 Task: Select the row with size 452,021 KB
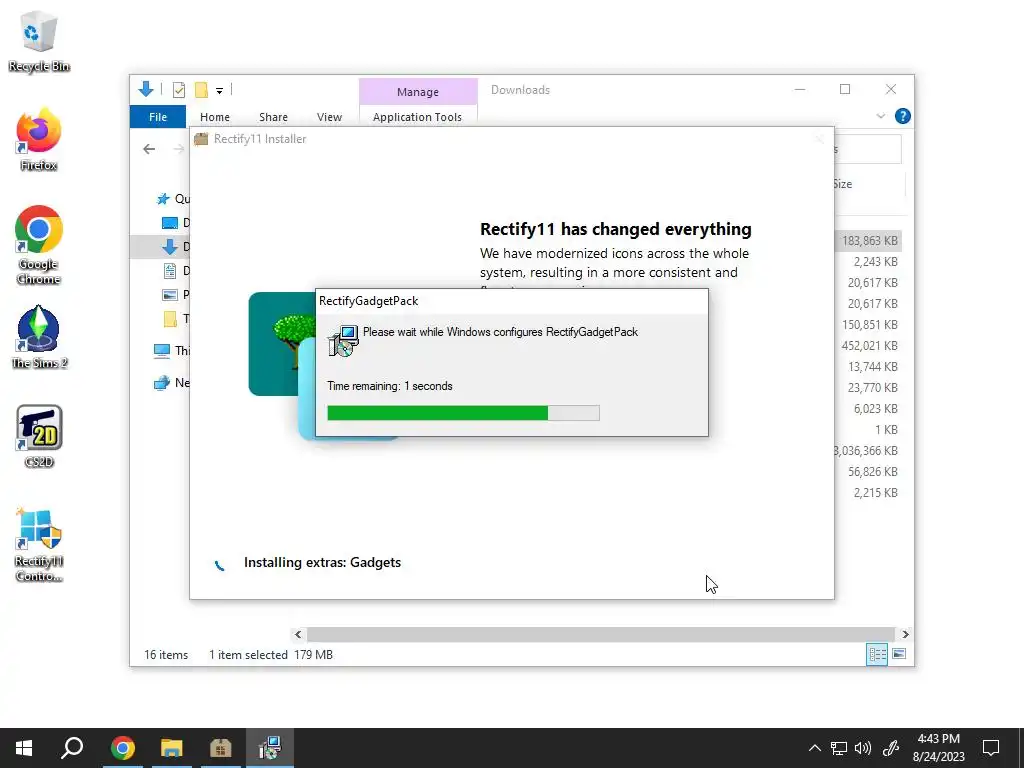point(869,345)
